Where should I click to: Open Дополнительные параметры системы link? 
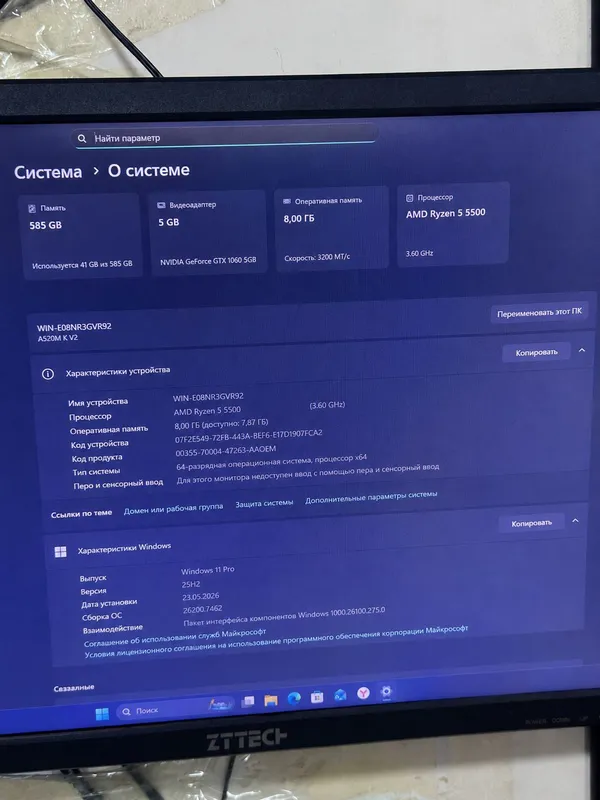371,497
